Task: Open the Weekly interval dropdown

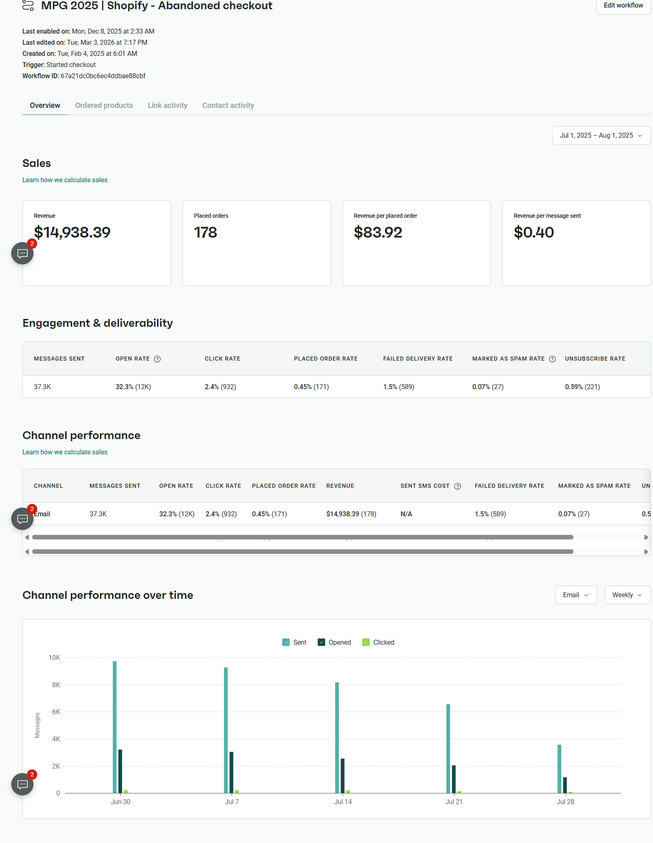Action: [627, 594]
